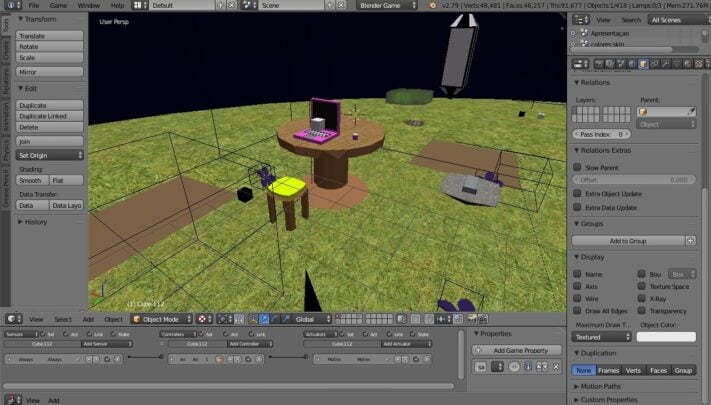Open the Object Mode selector
This screenshot has width=711, height=405.
coord(160,319)
